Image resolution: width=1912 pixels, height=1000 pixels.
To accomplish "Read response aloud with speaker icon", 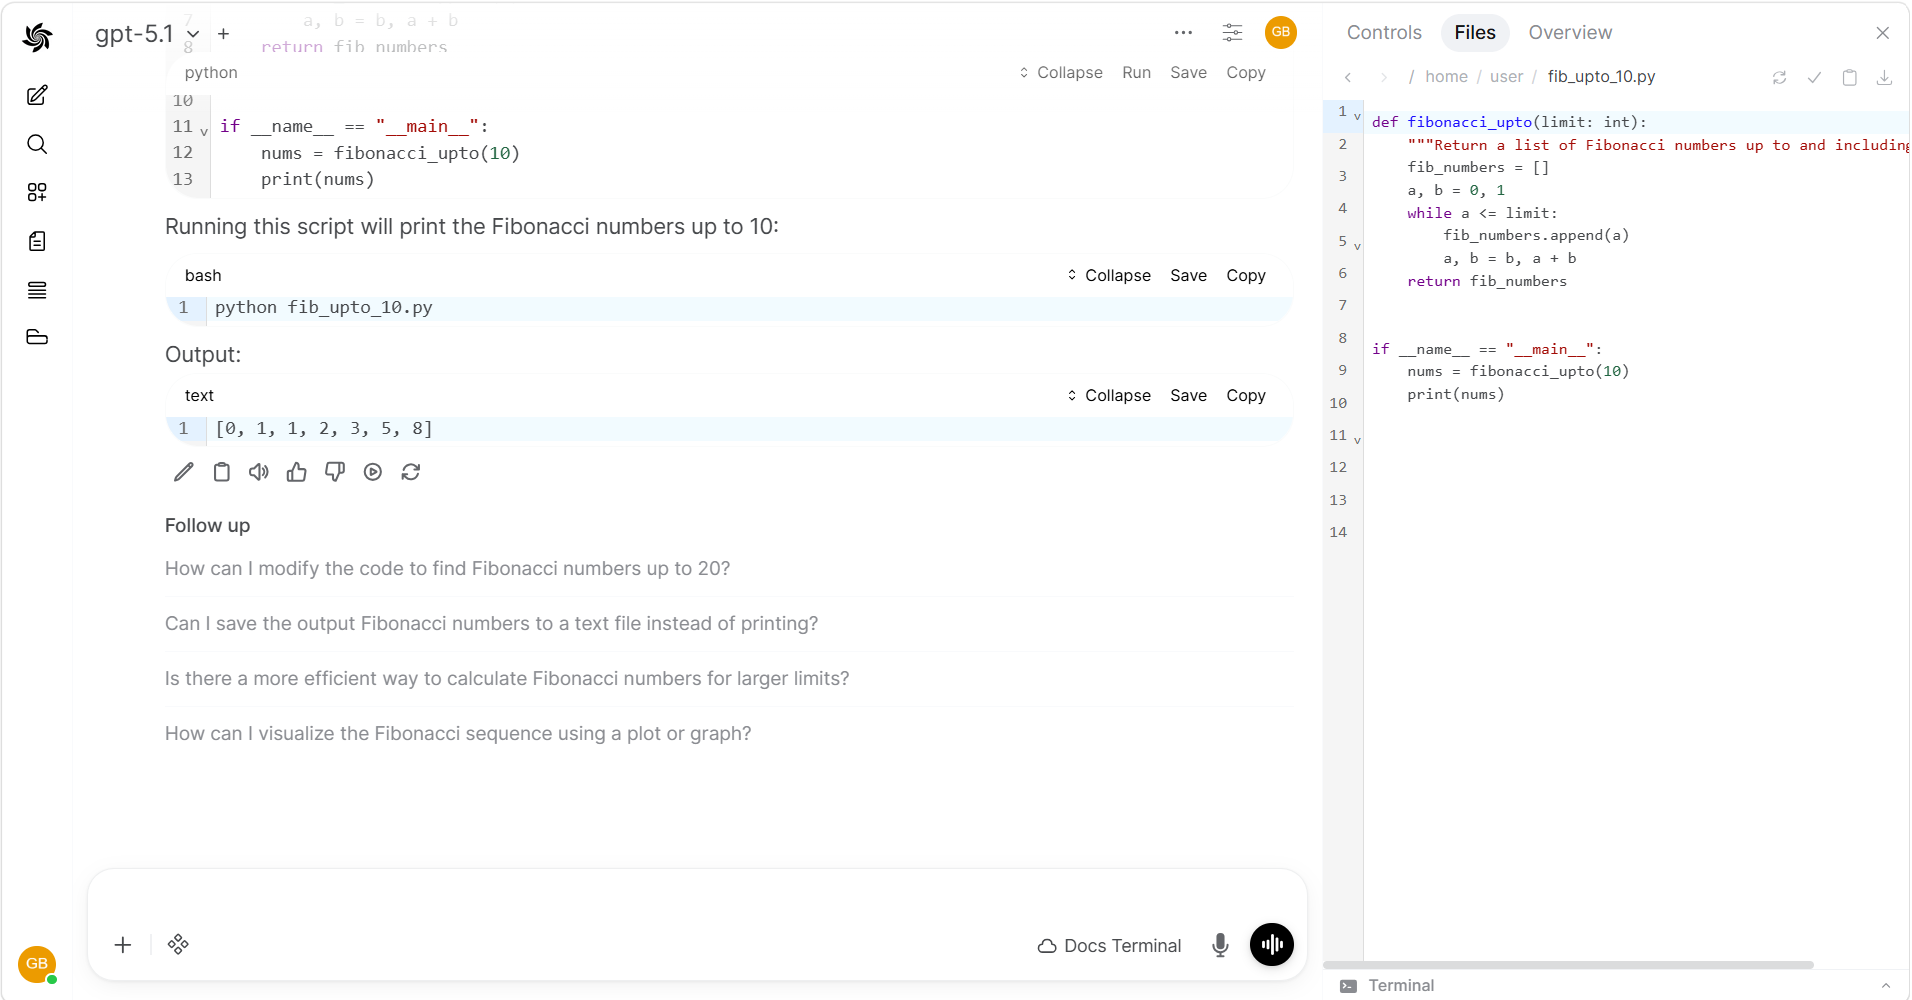I will click(x=259, y=472).
